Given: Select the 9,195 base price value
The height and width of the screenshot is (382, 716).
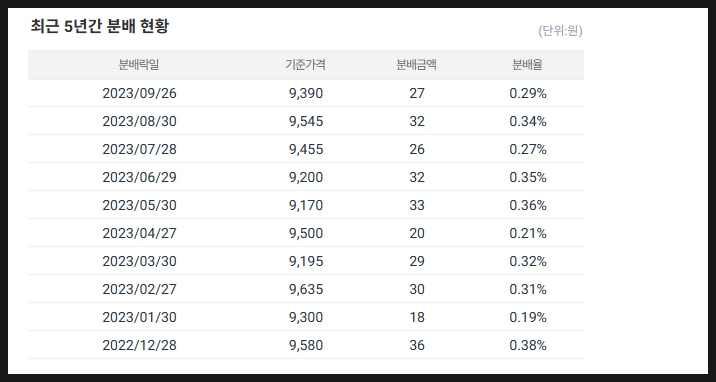Looking at the screenshot, I should tap(306, 261).
